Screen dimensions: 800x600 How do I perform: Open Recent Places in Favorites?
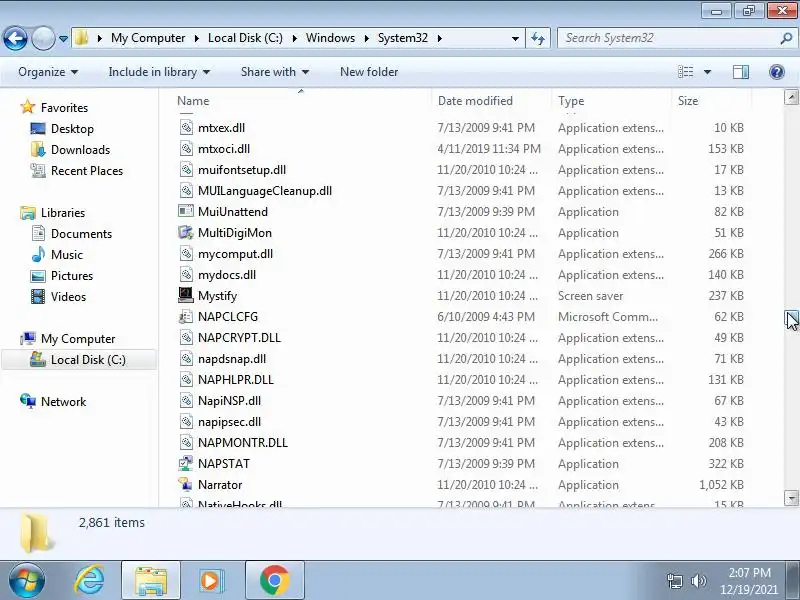point(87,170)
